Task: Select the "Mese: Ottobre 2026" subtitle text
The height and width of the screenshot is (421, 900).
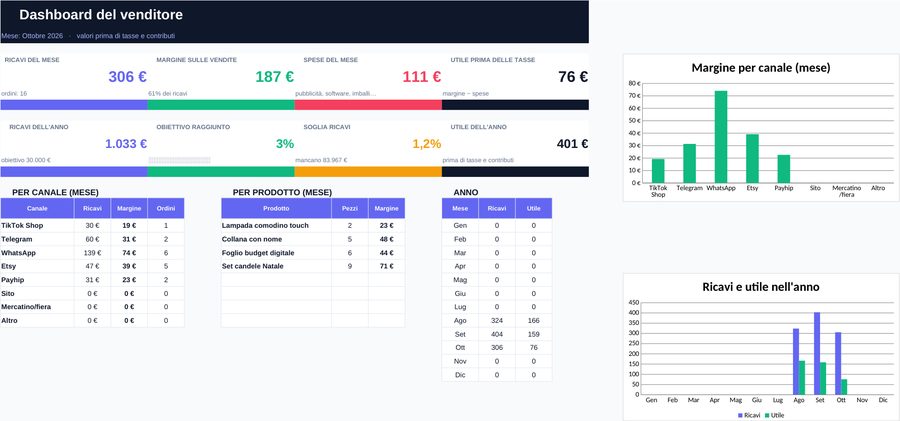Action: 32,36
